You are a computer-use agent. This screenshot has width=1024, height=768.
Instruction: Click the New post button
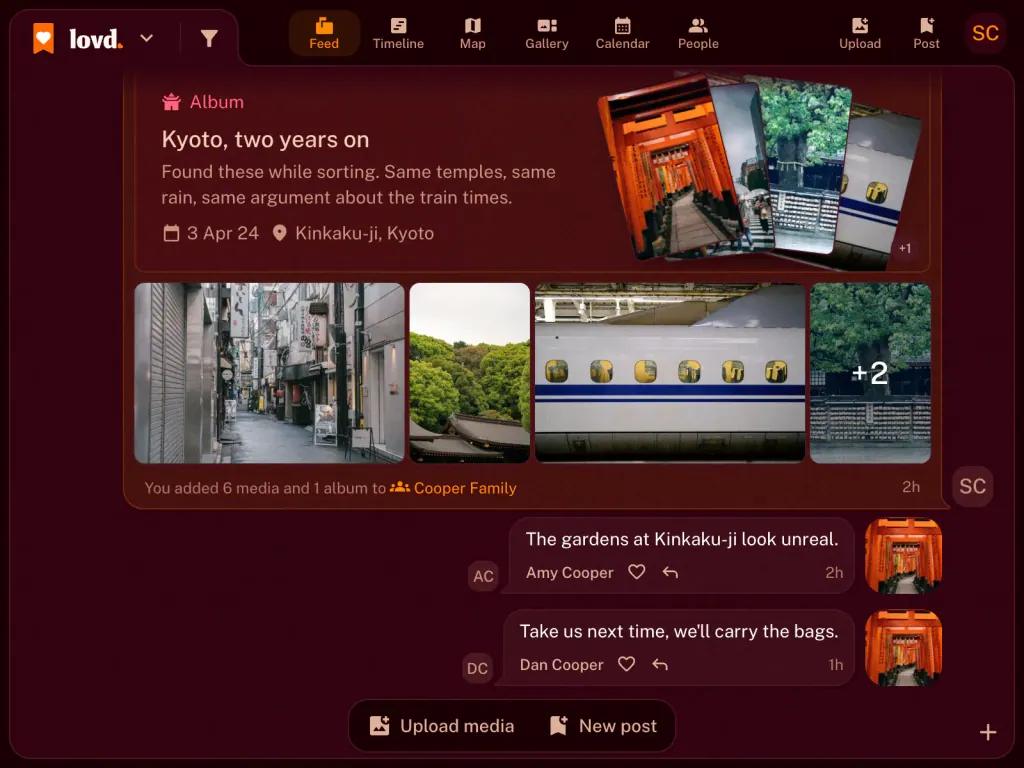click(603, 726)
